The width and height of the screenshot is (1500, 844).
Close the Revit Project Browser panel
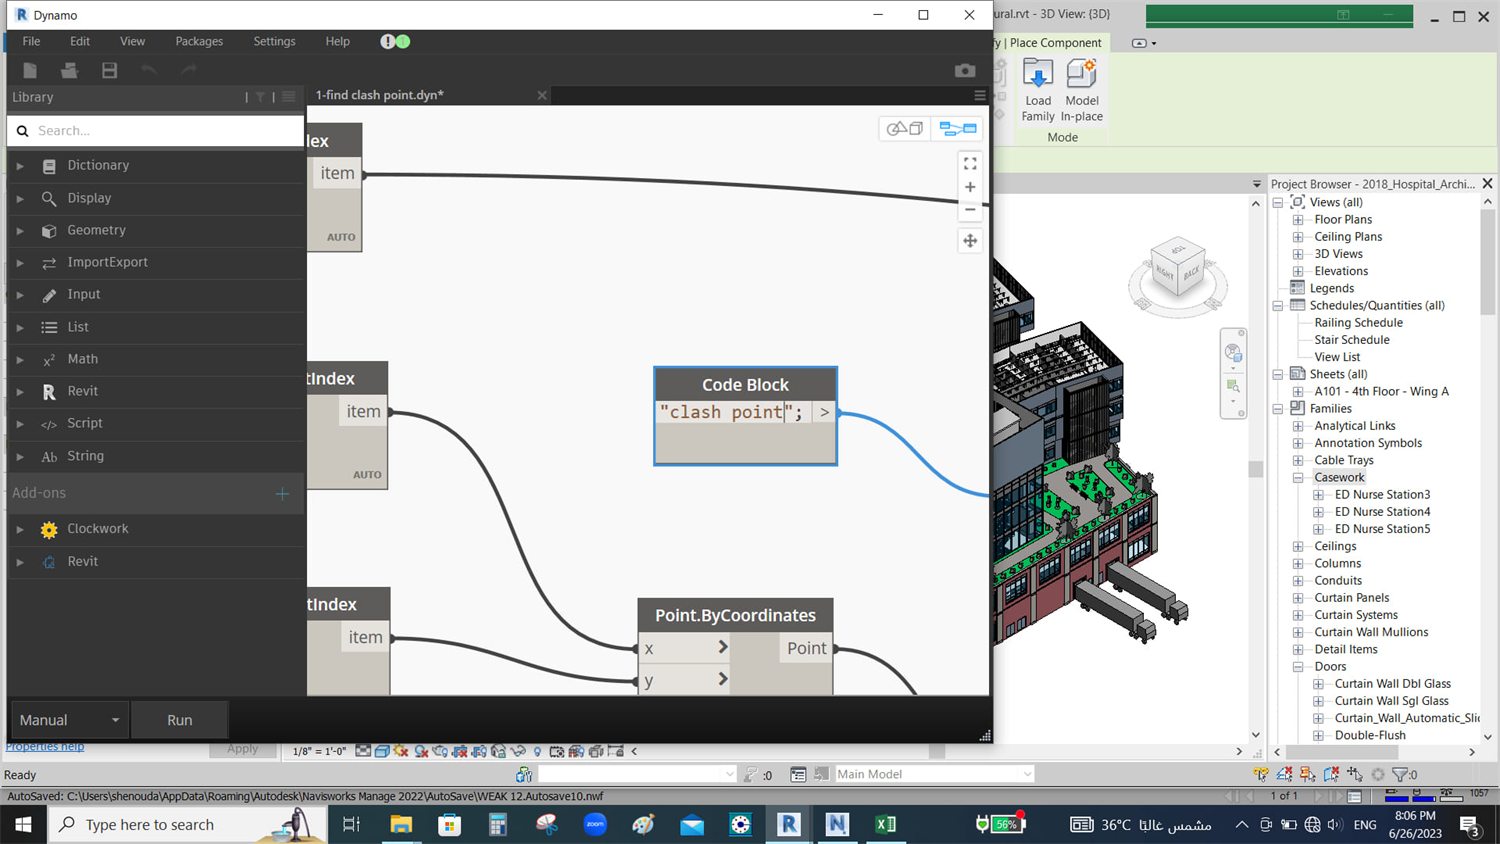click(1487, 184)
